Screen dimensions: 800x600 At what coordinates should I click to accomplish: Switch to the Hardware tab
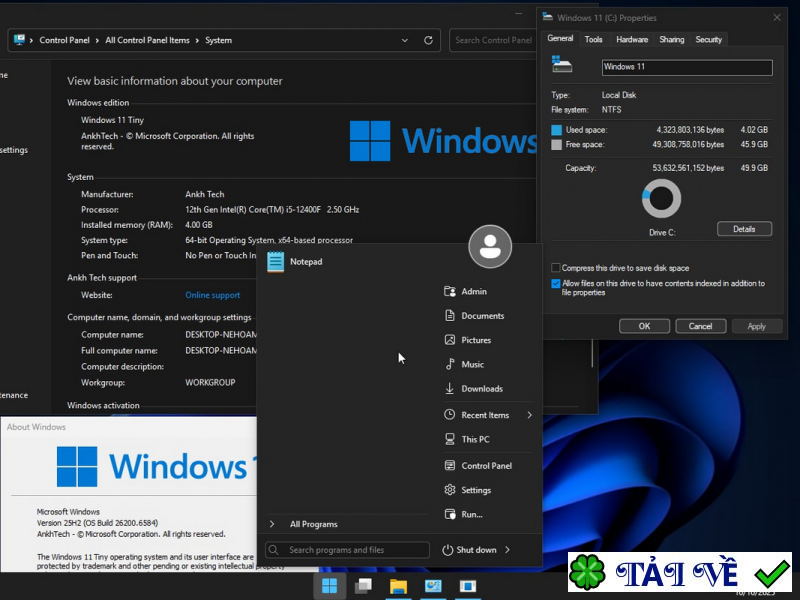(x=632, y=39)
